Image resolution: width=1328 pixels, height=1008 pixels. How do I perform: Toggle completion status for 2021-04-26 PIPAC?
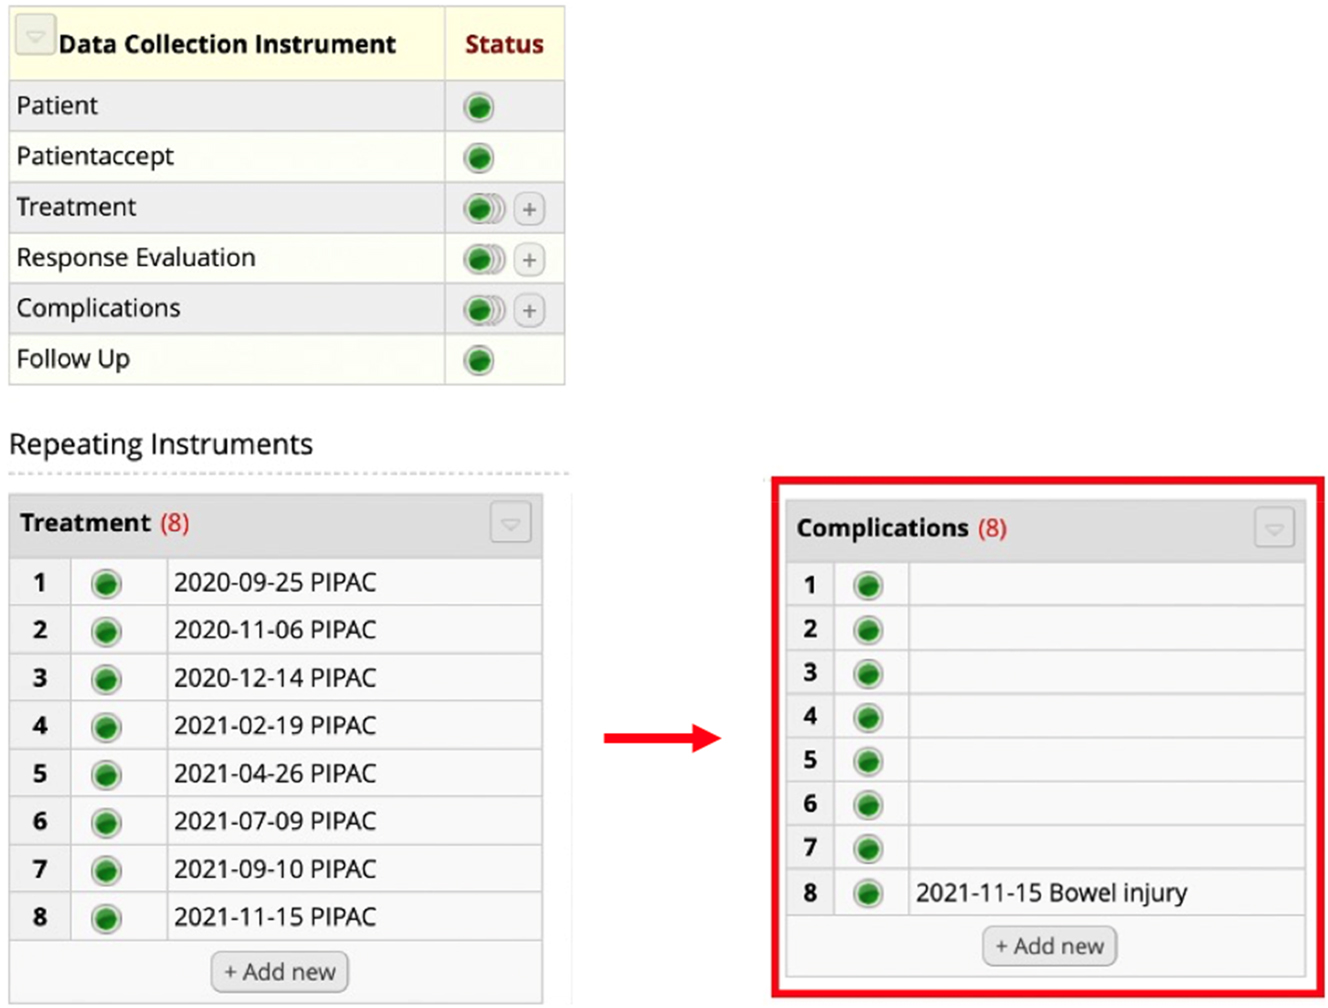coord(106,773)
